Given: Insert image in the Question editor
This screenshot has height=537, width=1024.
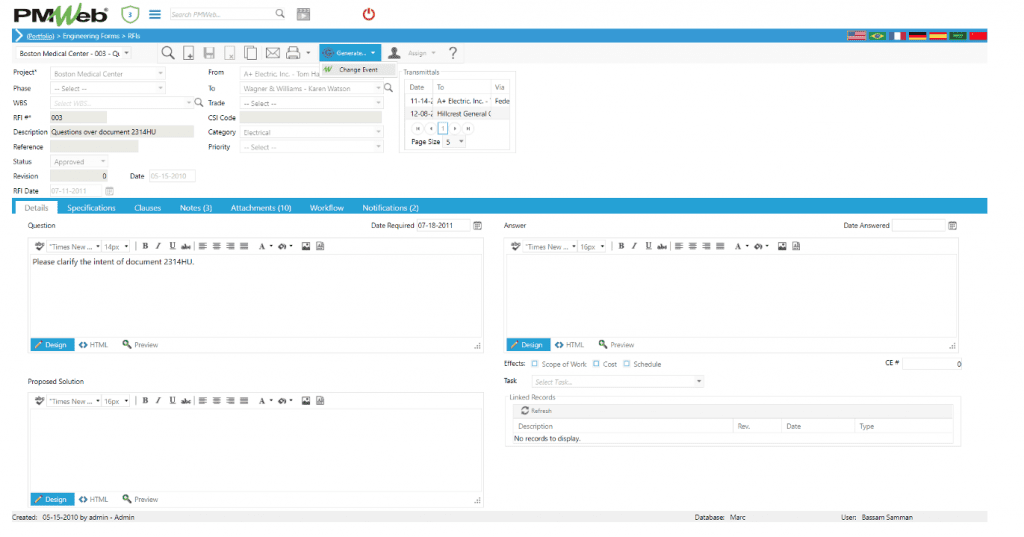Looking at the screenshot, I should click(306, 246).
